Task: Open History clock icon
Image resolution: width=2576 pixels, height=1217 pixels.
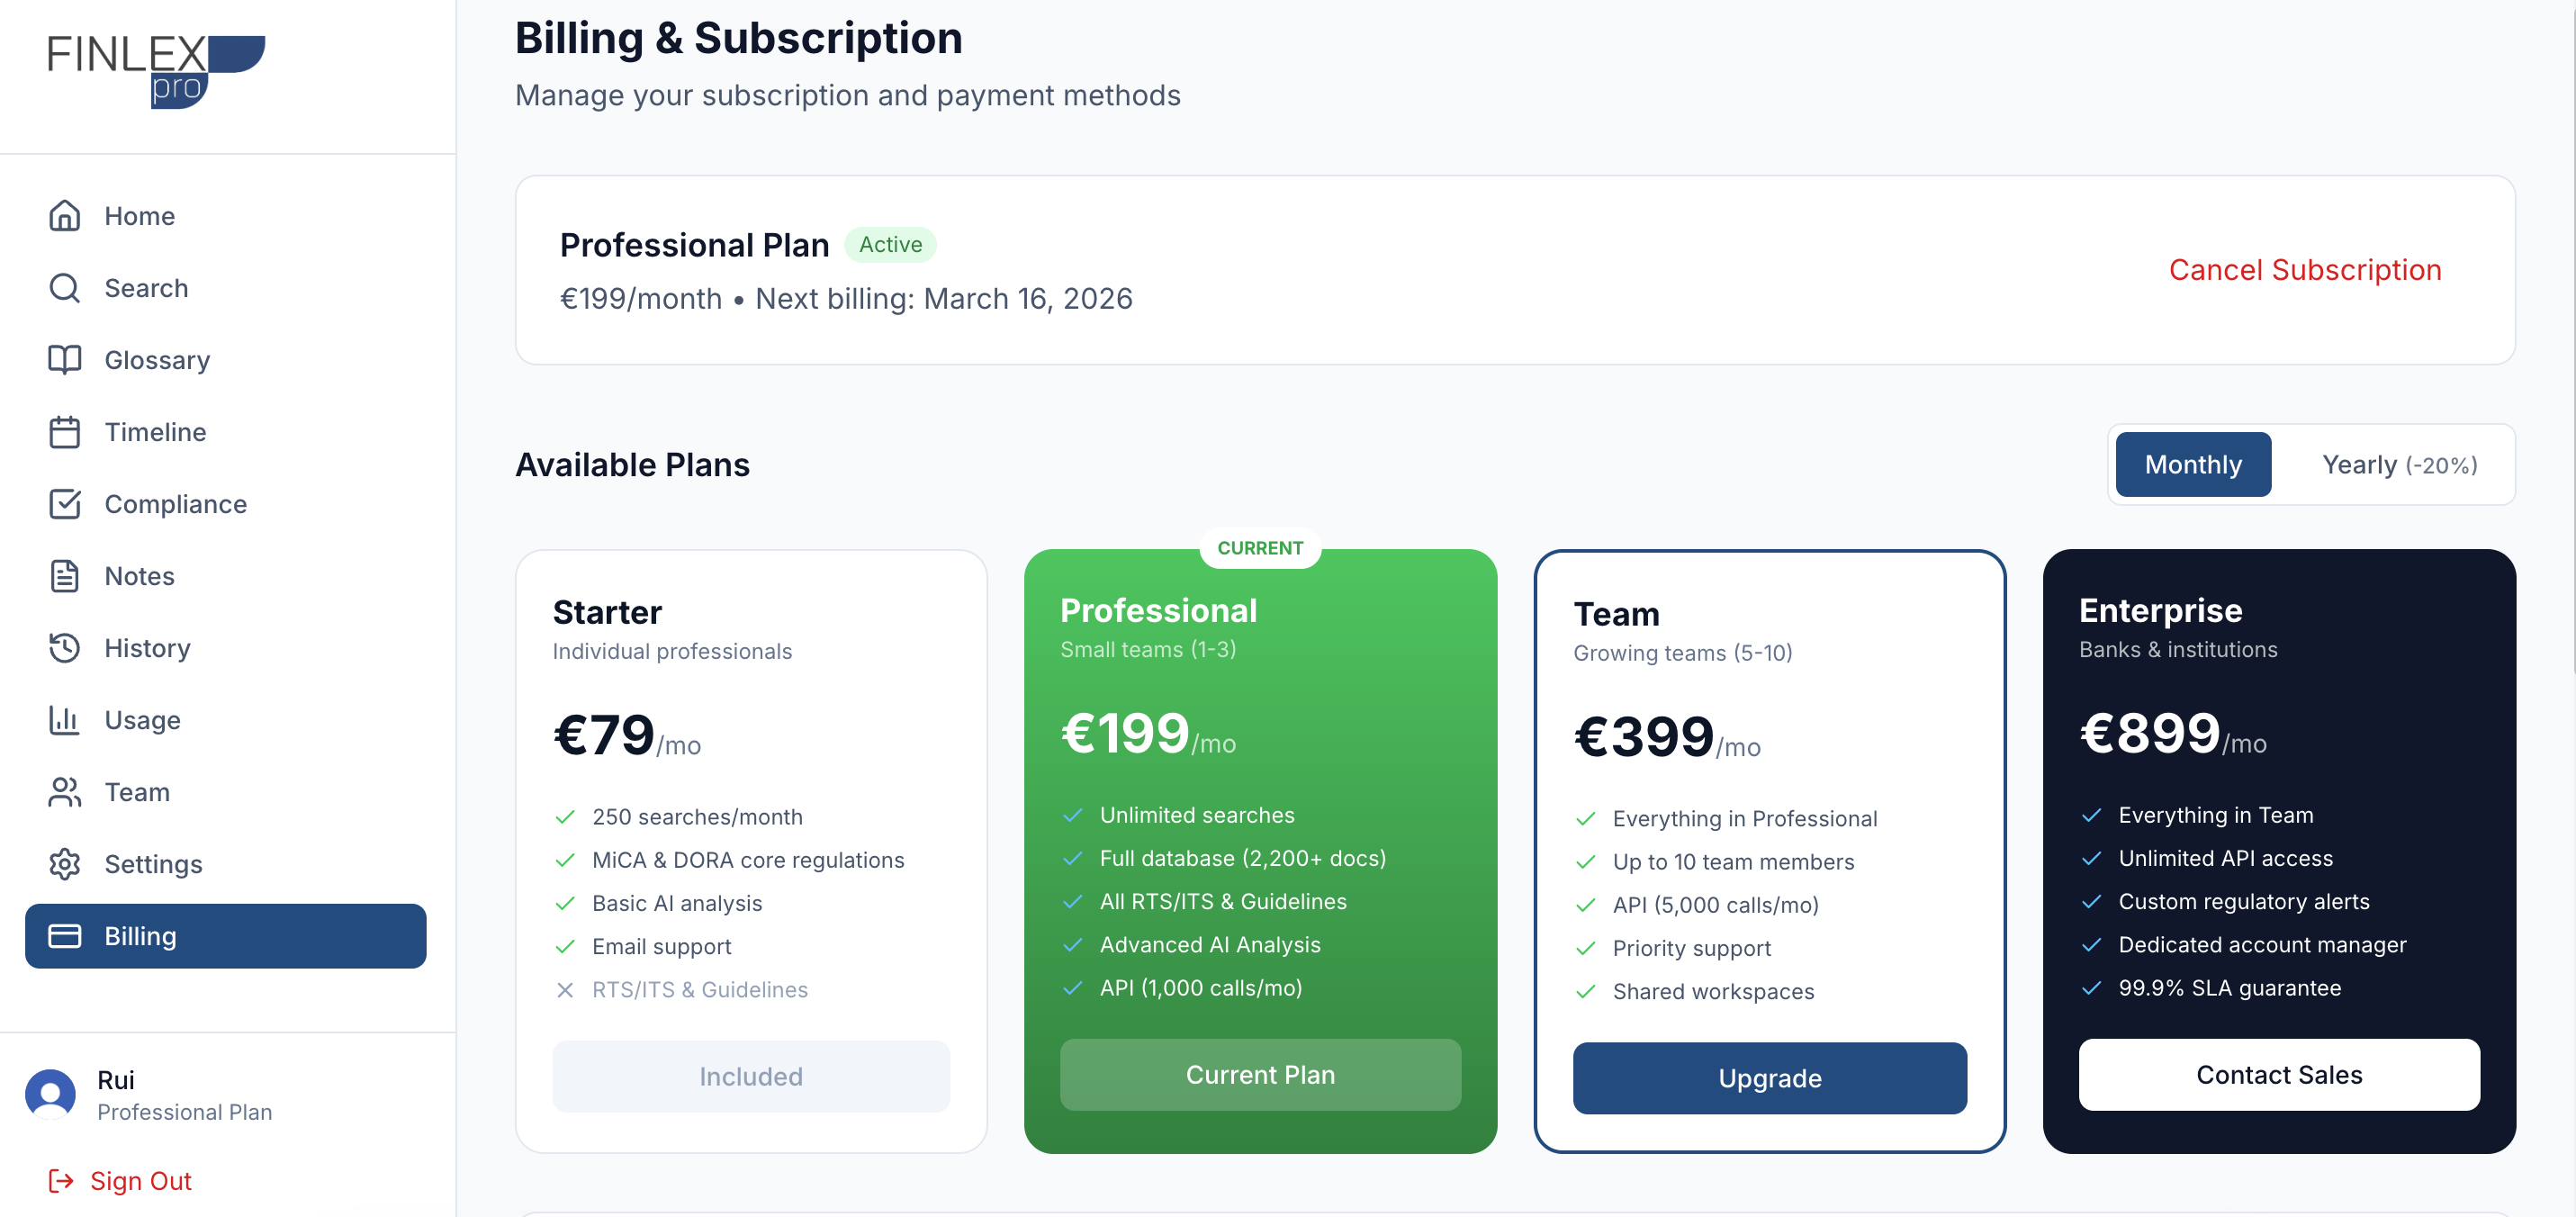Action: tap(65, 648)
